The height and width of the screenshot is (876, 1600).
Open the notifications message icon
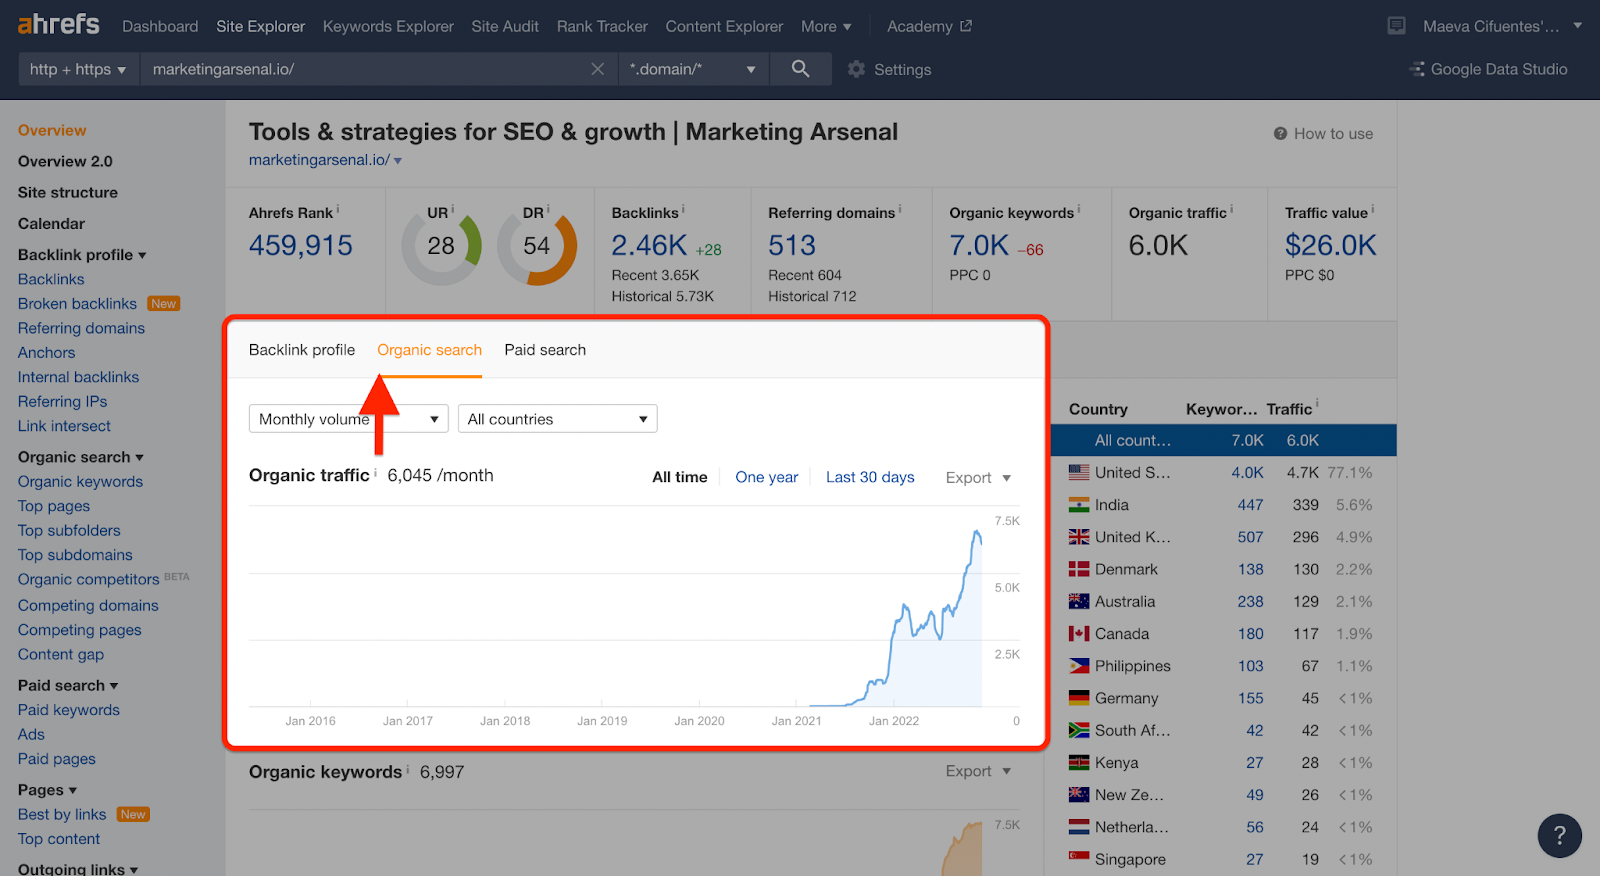1396,26
